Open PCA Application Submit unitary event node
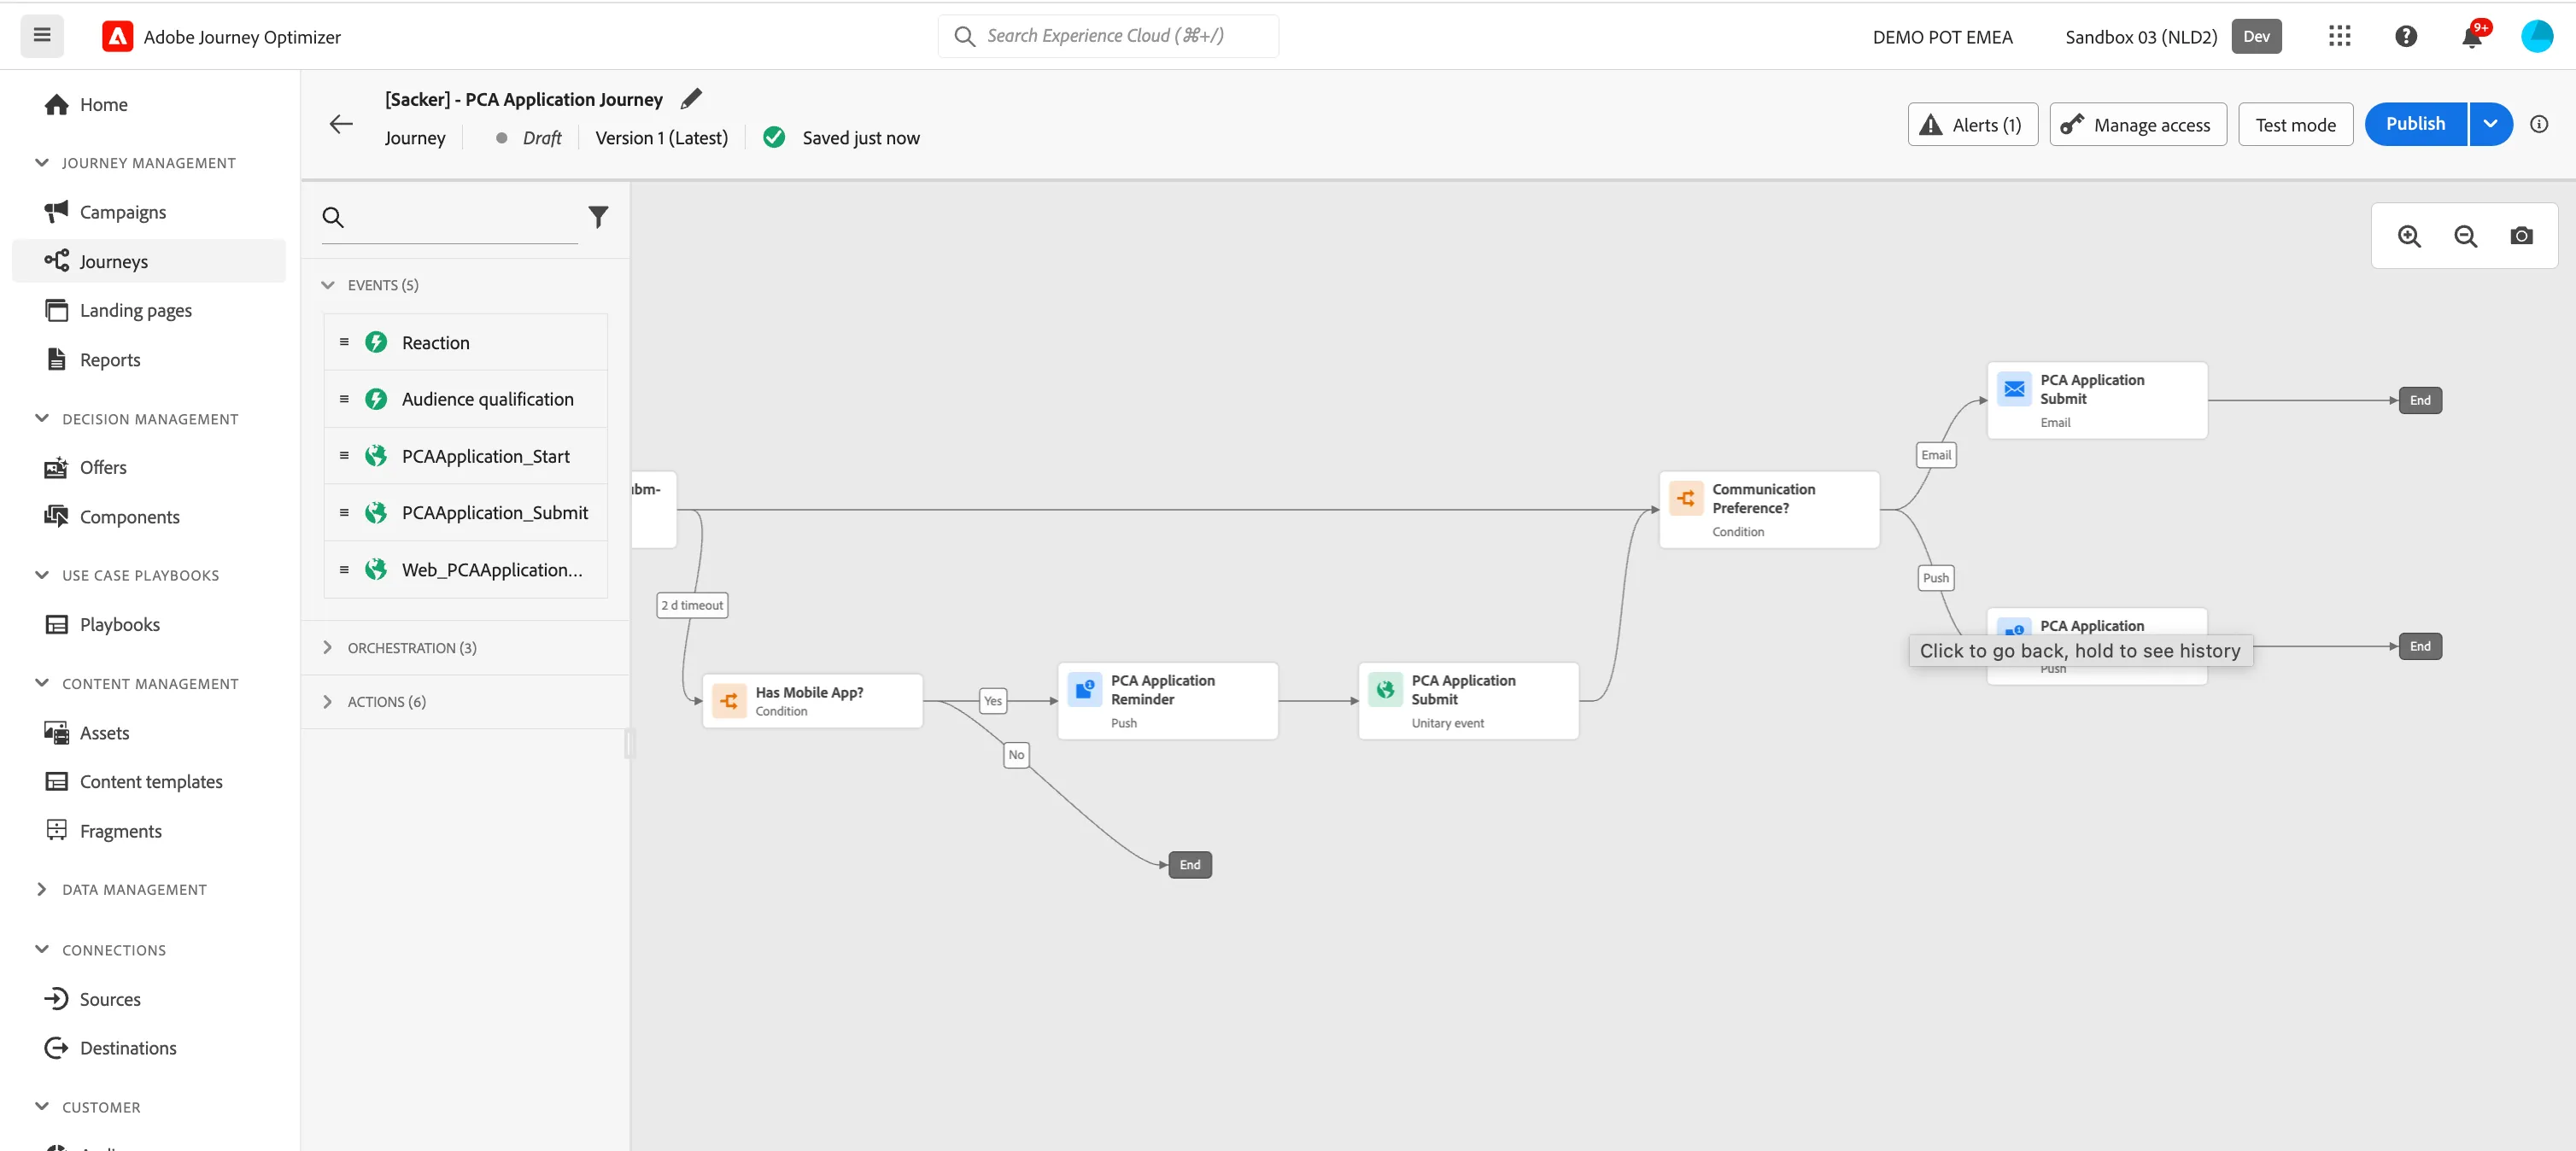The width and height of the screenshot is (2576, 1151). (1468, 700)
